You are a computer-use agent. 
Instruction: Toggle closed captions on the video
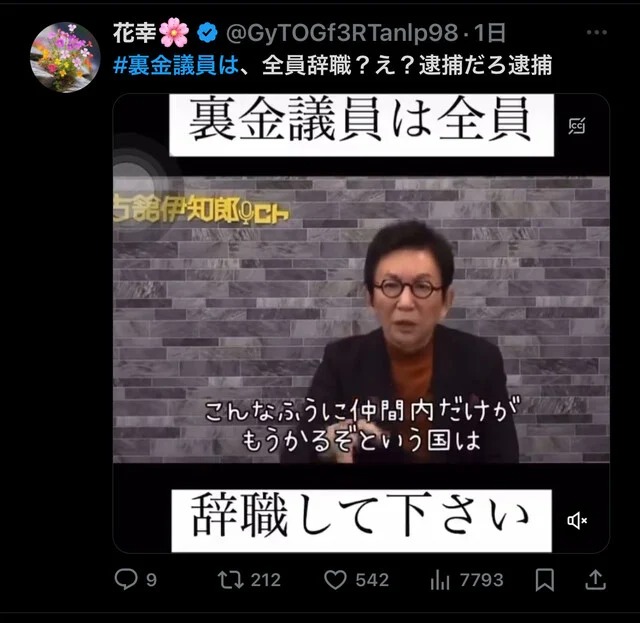(577, 126)
